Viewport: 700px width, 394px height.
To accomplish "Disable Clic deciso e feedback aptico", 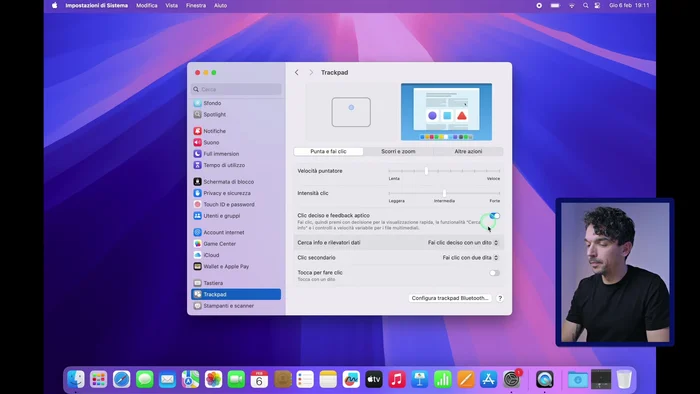I will coord(494,216).
